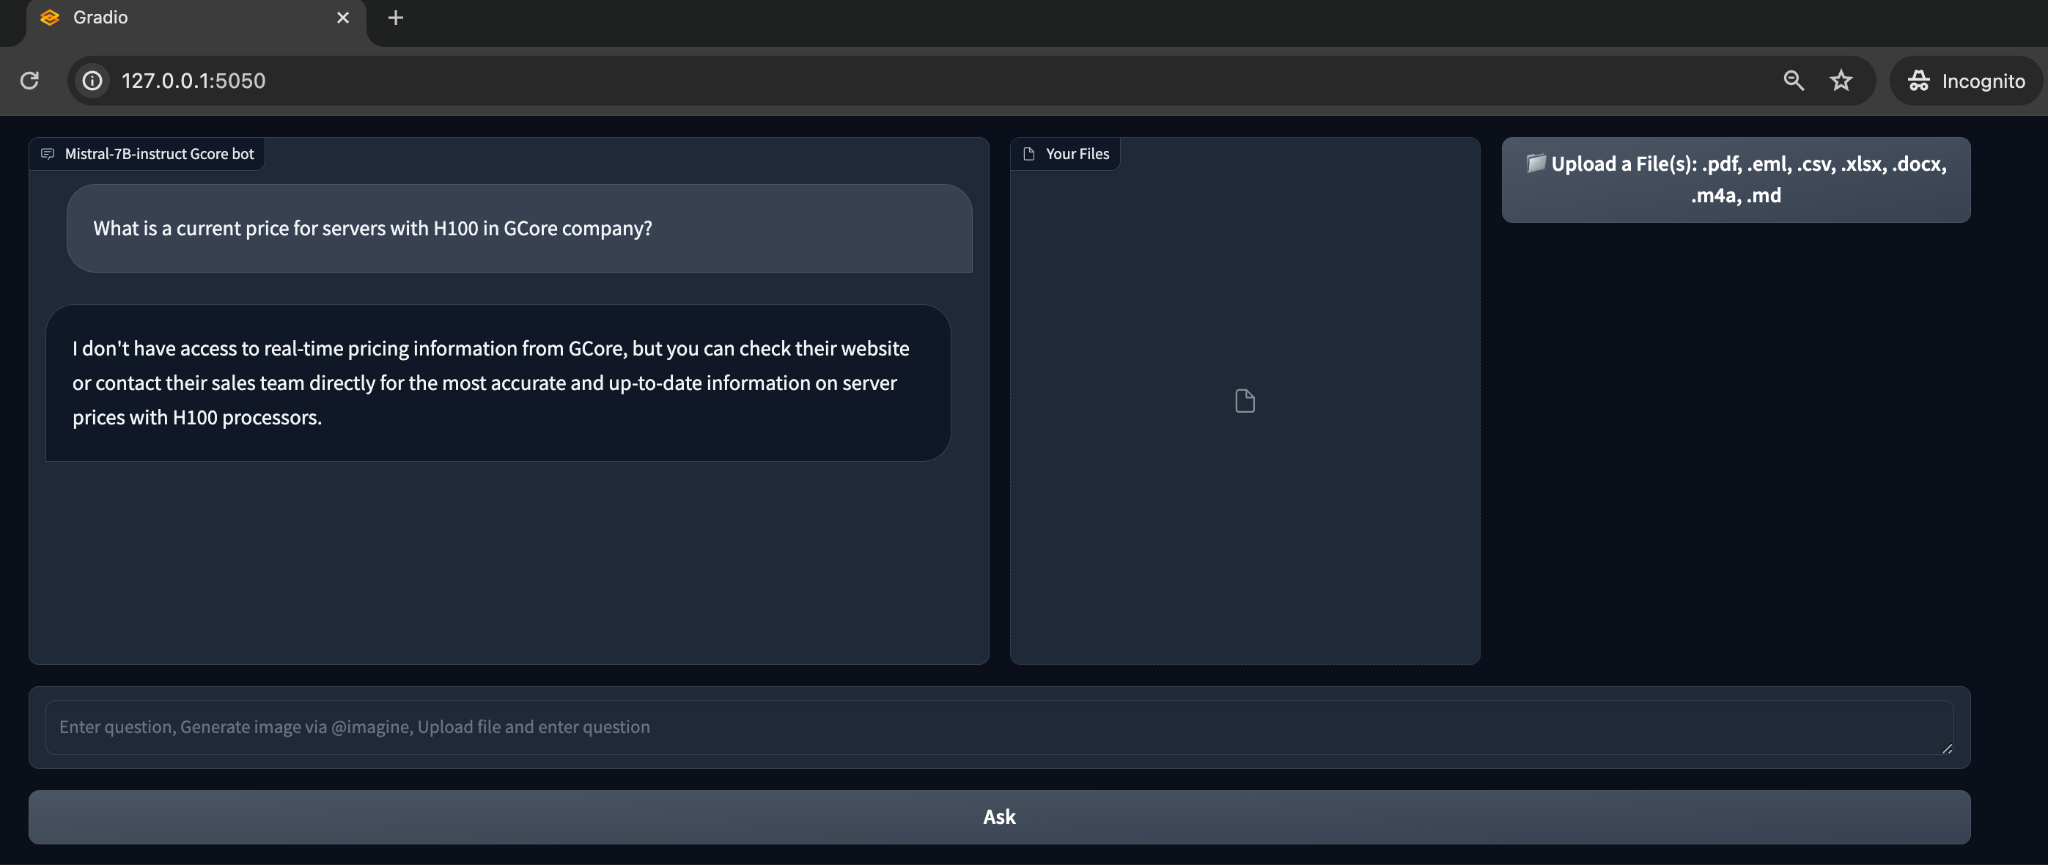Image resolution: width=2048 pixels, height=865 pixels.
Task: Click the chat bubble icon beside Mistral label
Action: 47,154
